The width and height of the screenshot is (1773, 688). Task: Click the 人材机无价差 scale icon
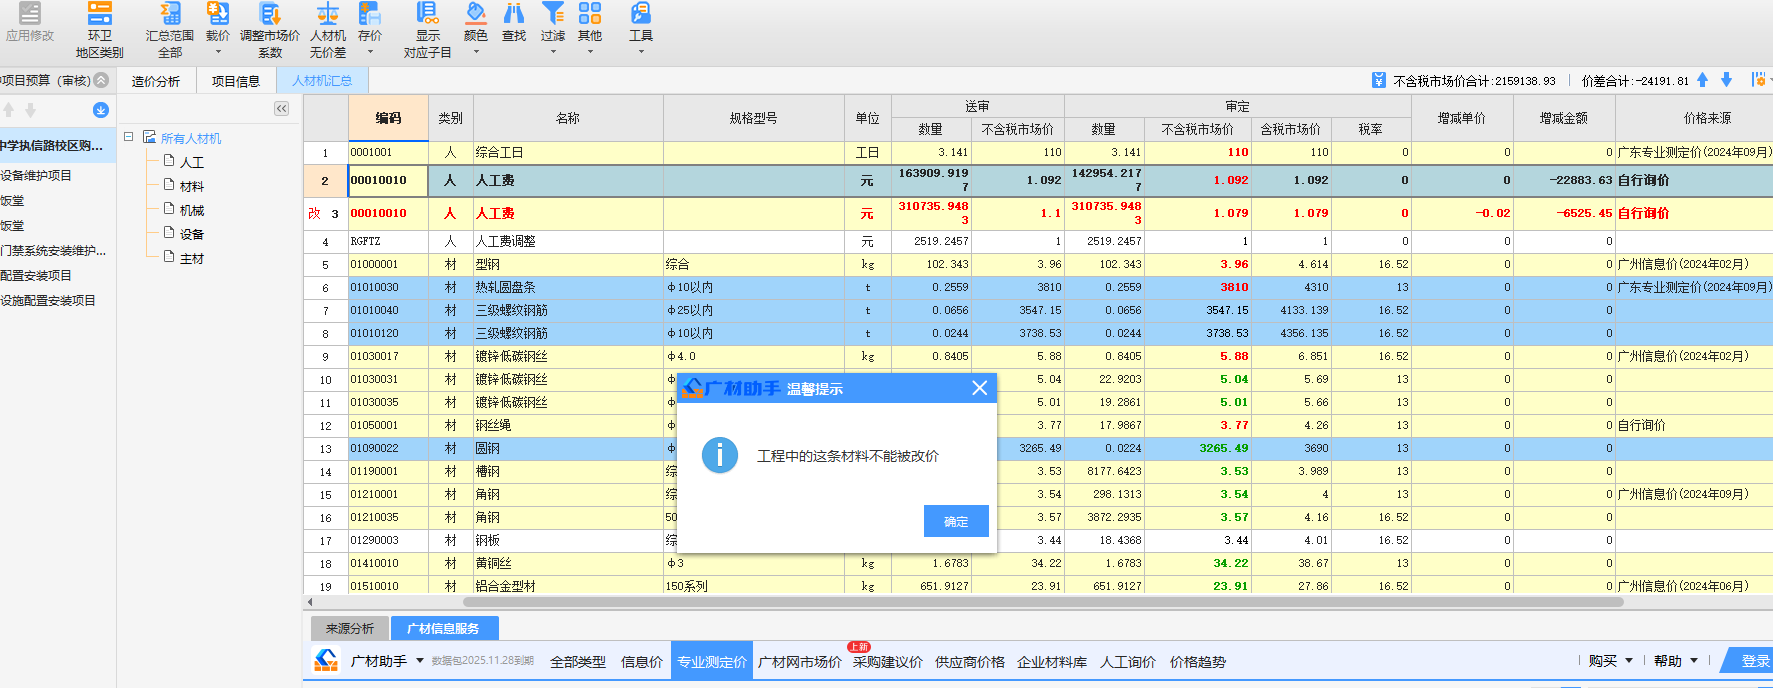[x=328, y=14]
